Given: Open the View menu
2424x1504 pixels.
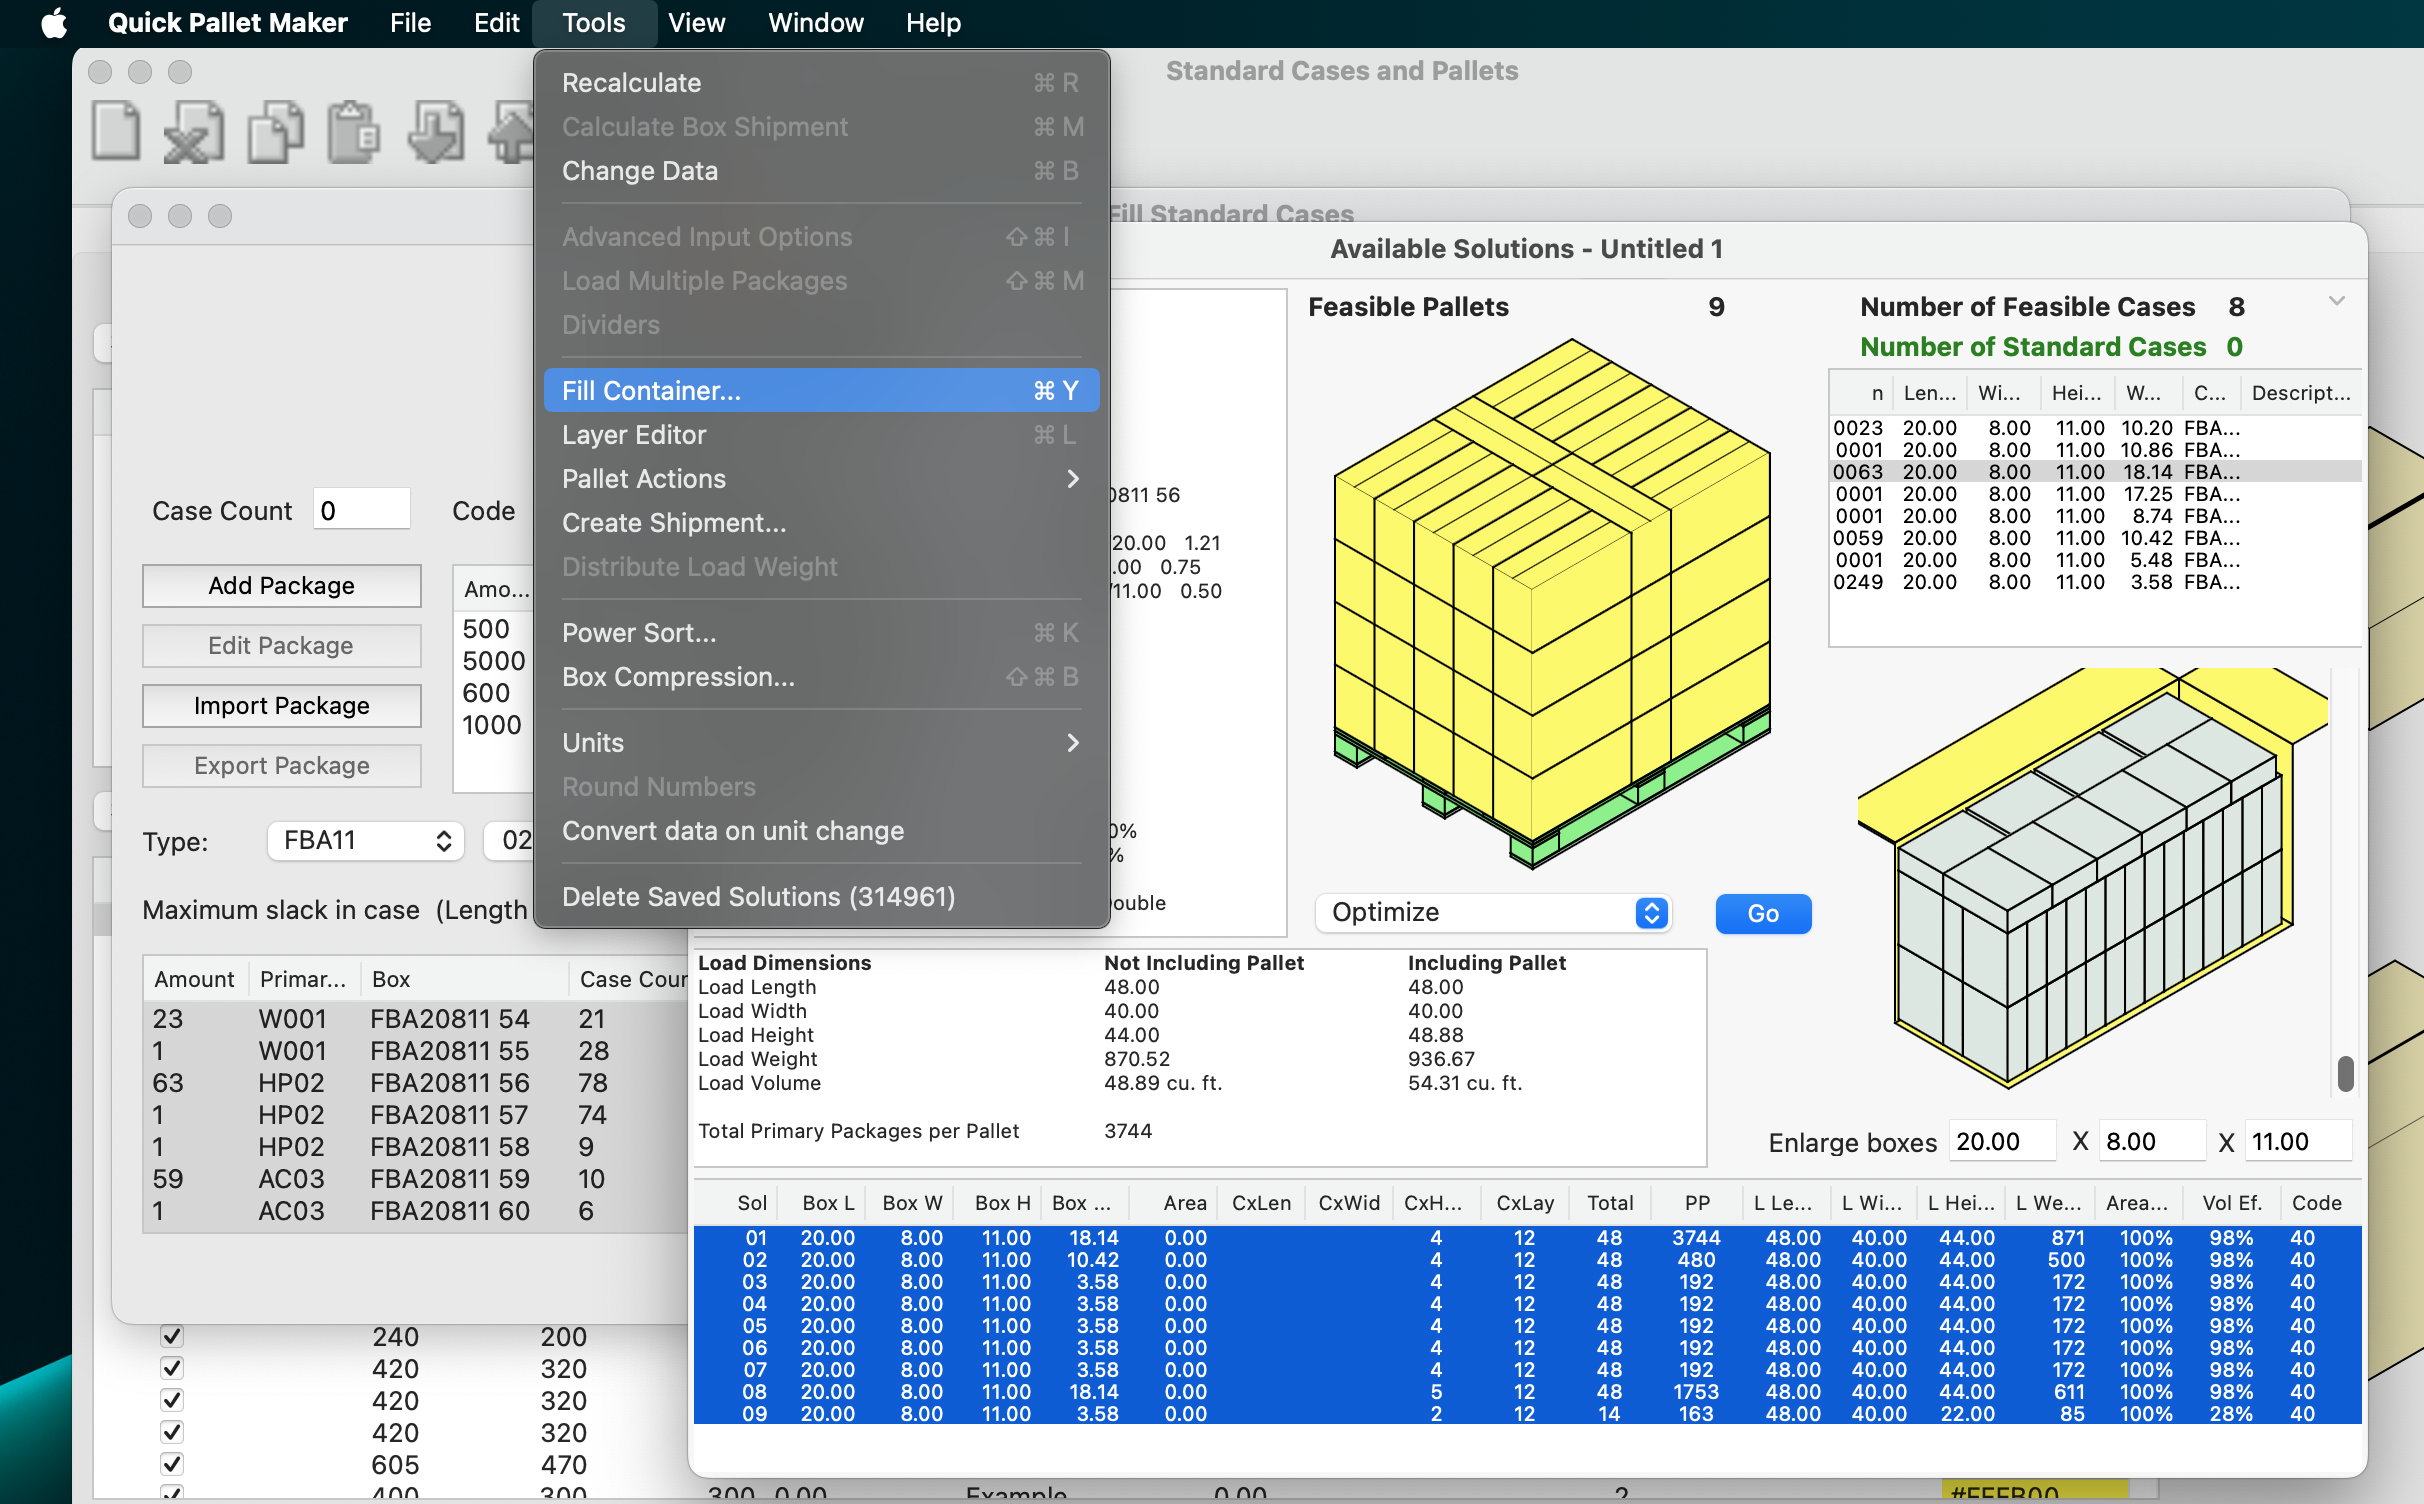Looking at the screenshot, I should click(x=696, y=22).
